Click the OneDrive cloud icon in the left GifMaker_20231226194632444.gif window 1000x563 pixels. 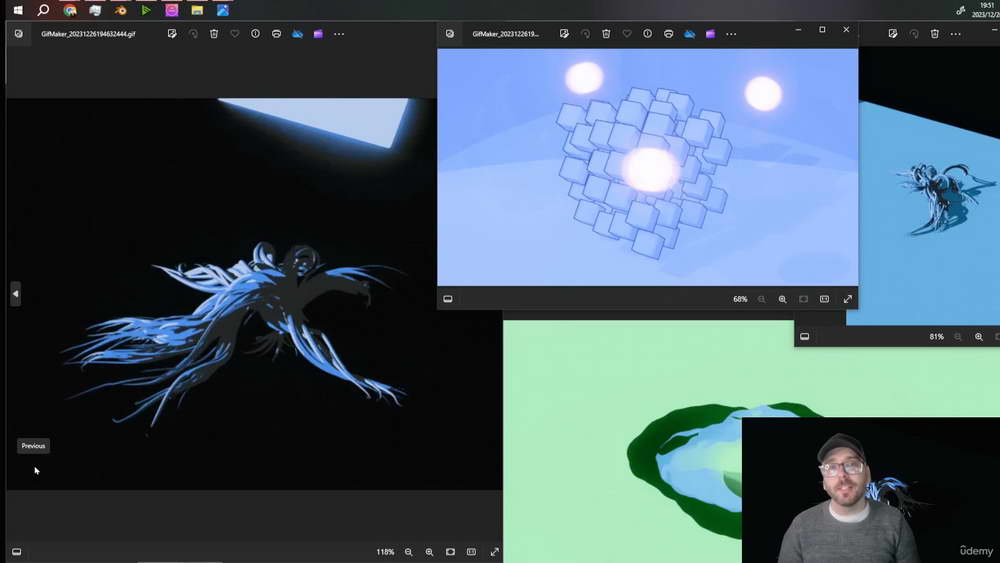(x=298, y=34)
